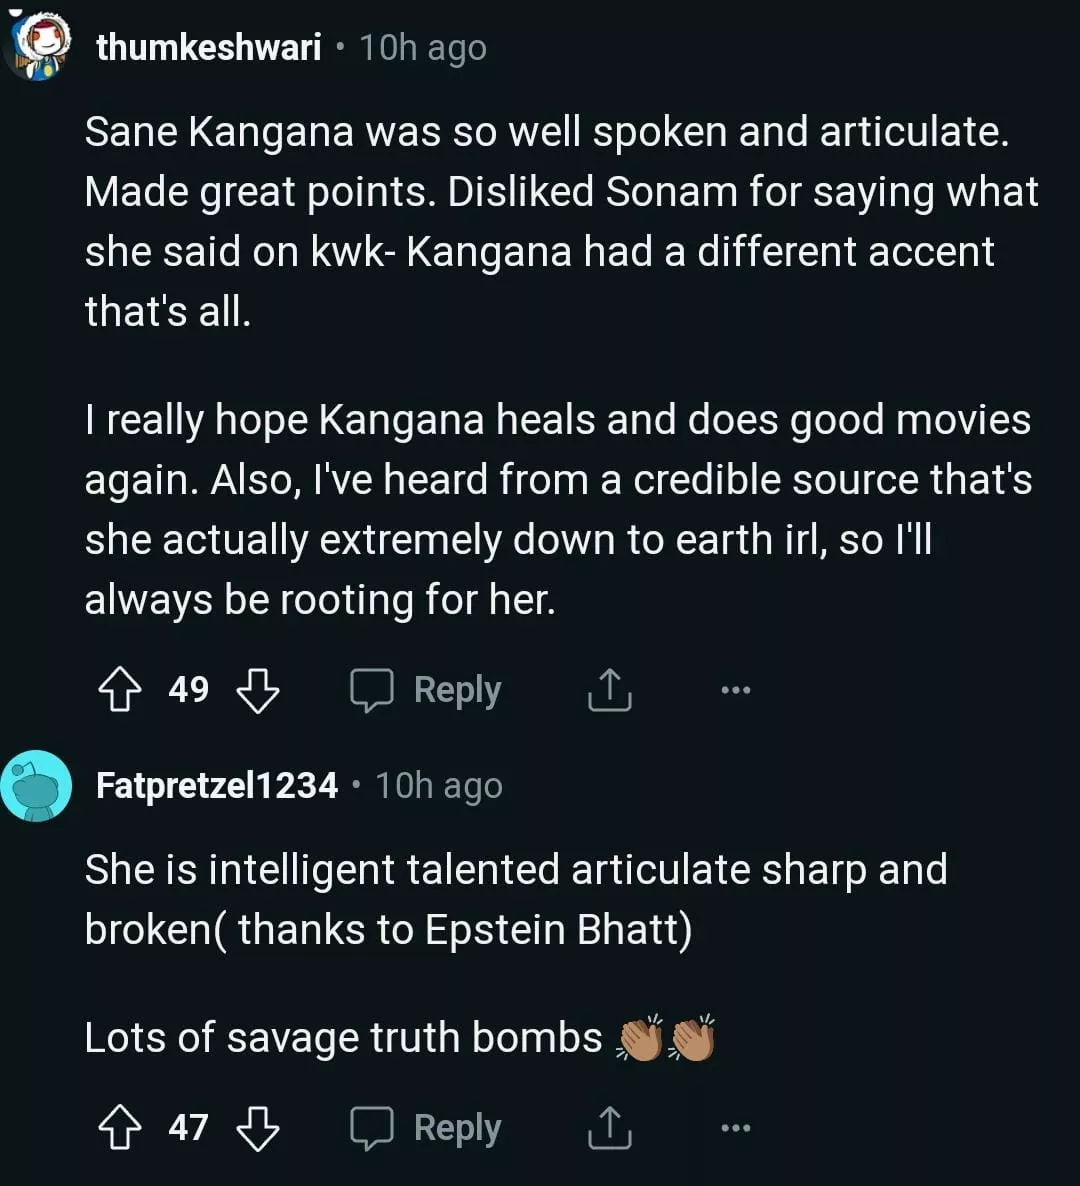Image resolution: width=1080 pixels, height=1186 pixels.
Task: Downvote thumkeshwari's comment about Kangana
Action: 257,690
